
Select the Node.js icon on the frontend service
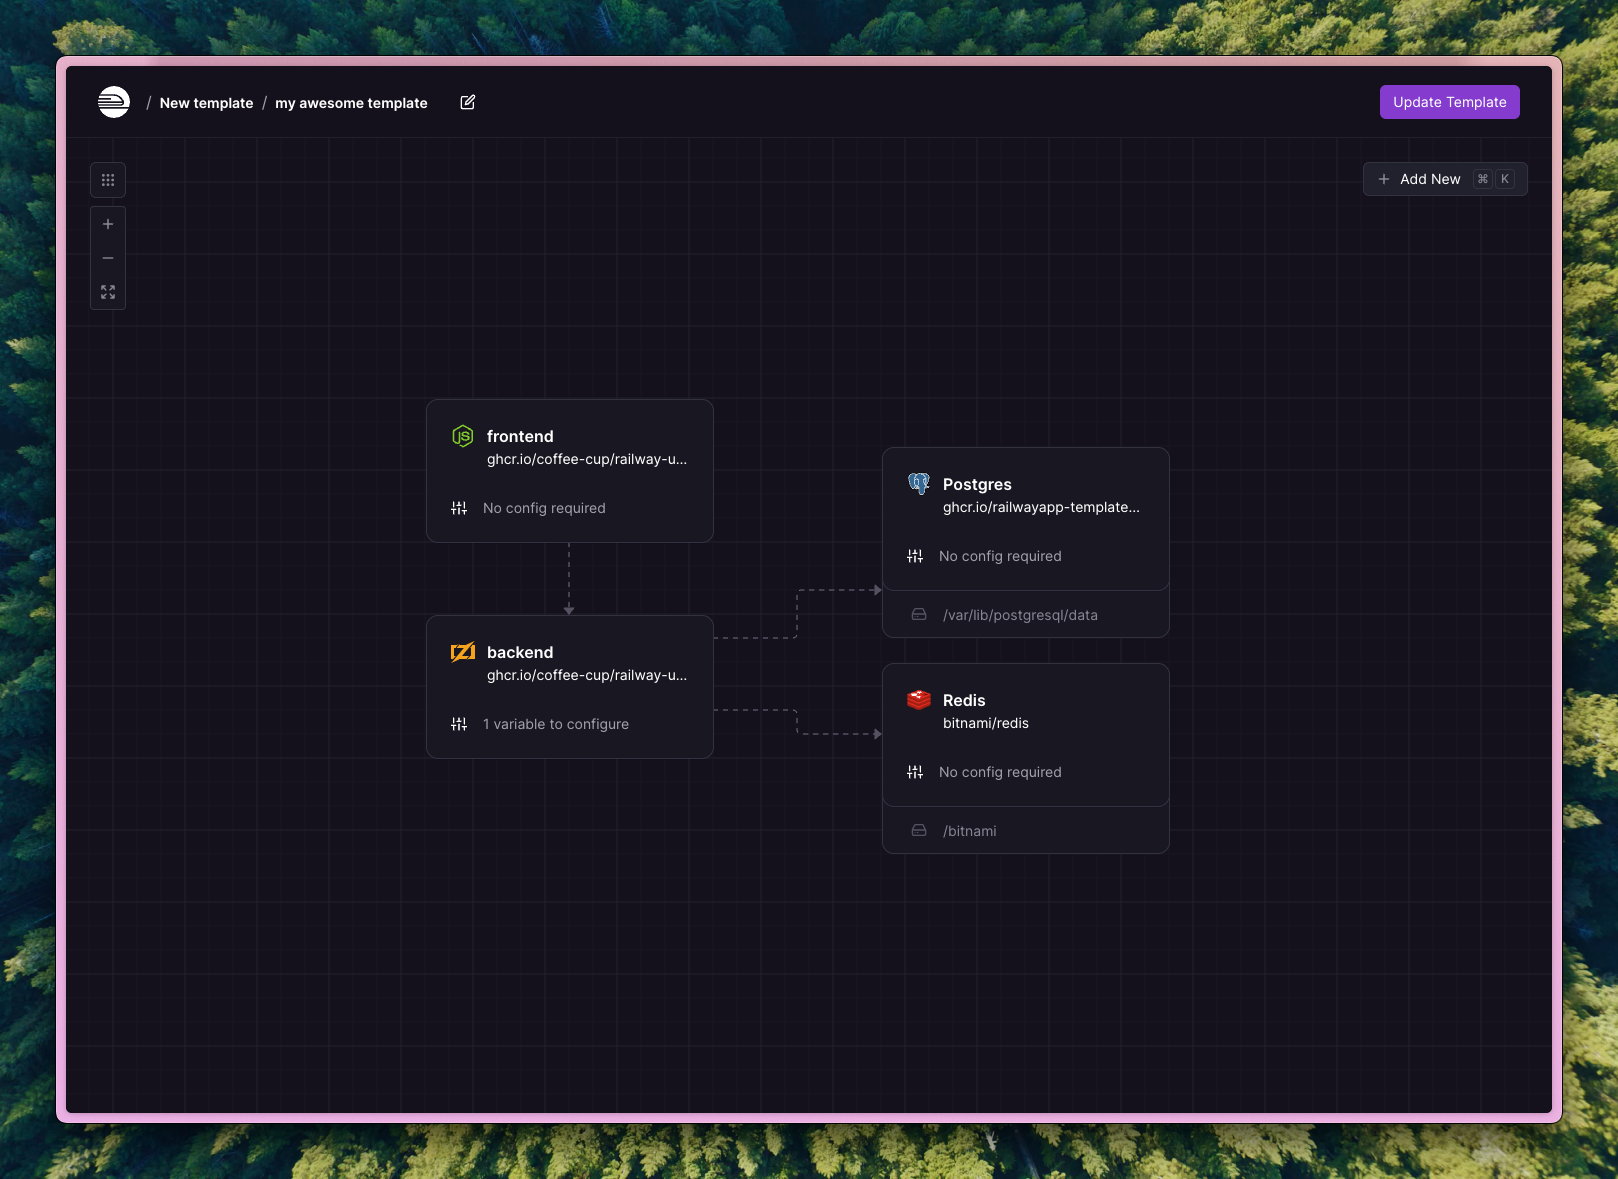[463, 436]
